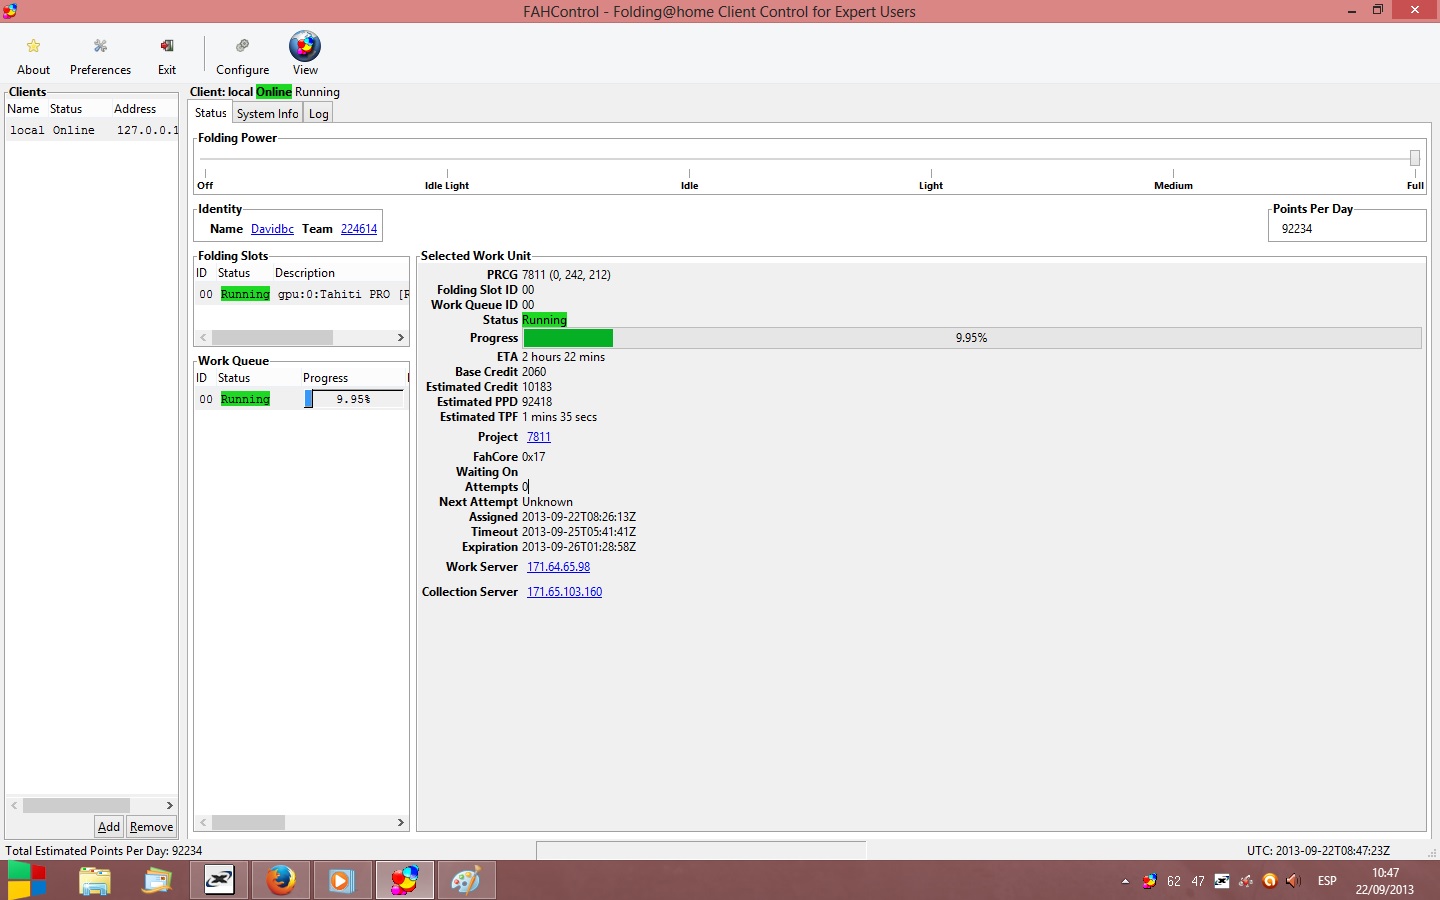Open project 7811 link
Image resolution: width=1440 pixels, height=900 pixels.
pyautogui.click(x=539, y=437)
